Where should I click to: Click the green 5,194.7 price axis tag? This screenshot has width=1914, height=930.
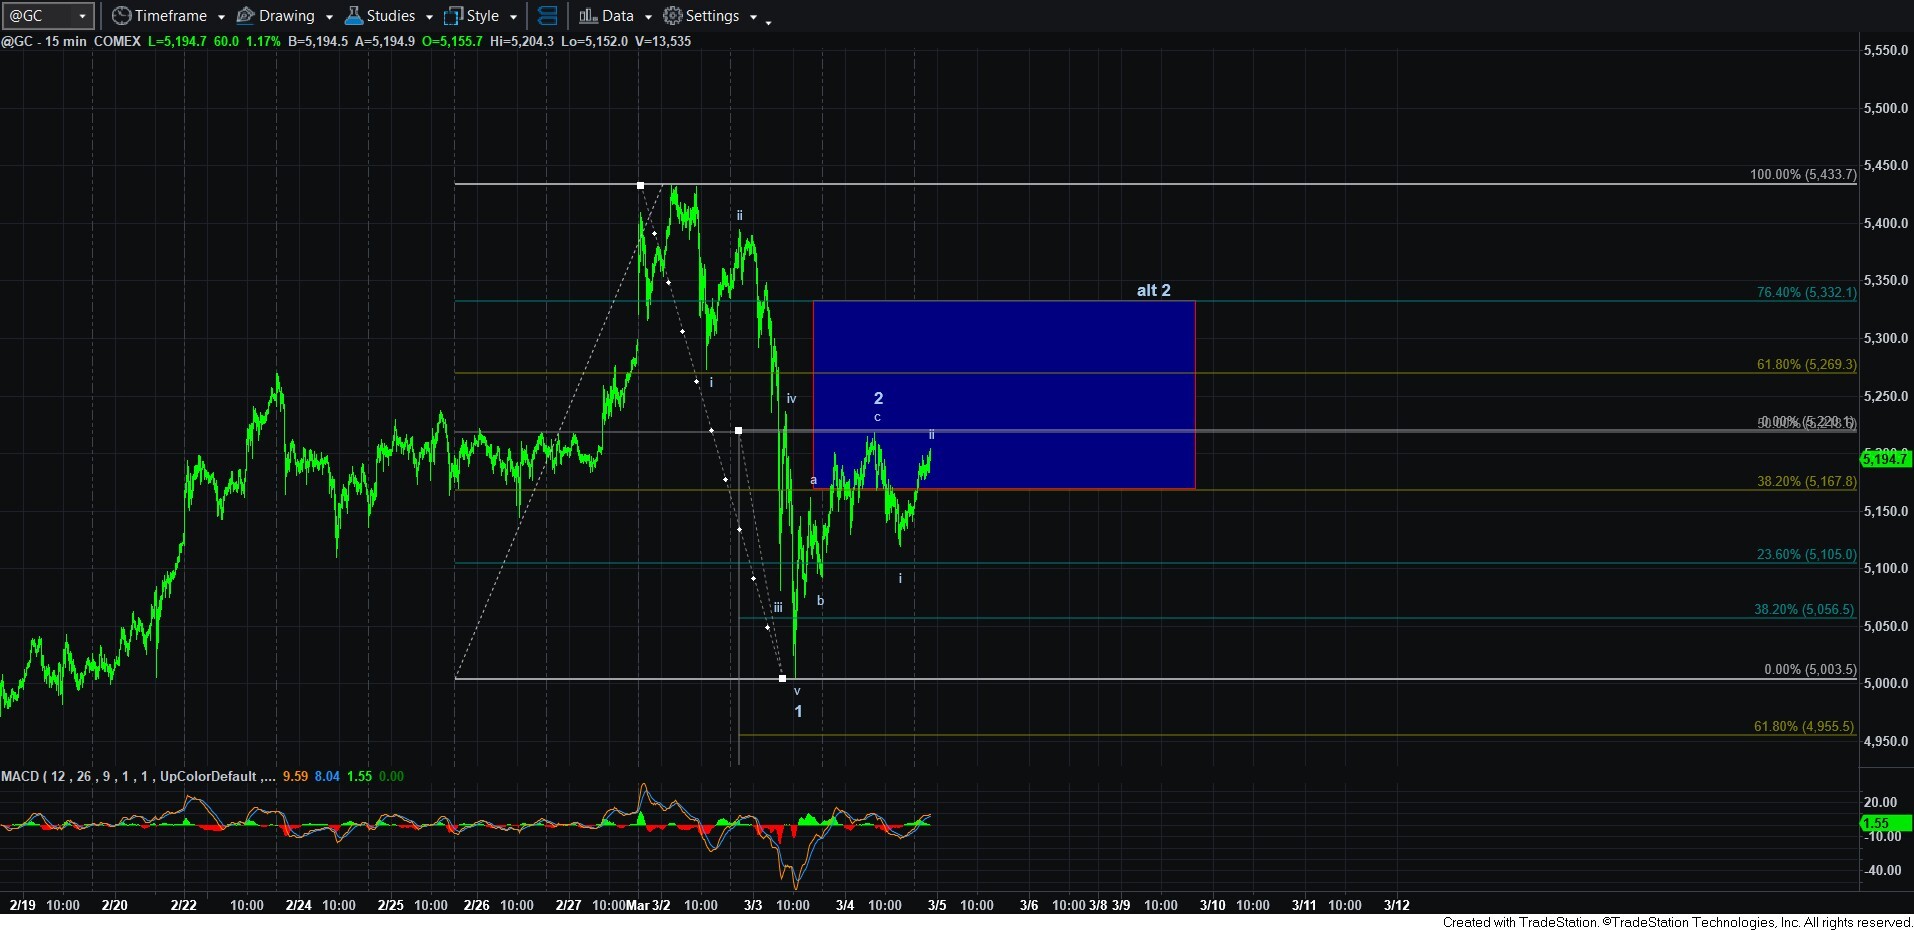pyautogui.click(x=1884, y=459)
